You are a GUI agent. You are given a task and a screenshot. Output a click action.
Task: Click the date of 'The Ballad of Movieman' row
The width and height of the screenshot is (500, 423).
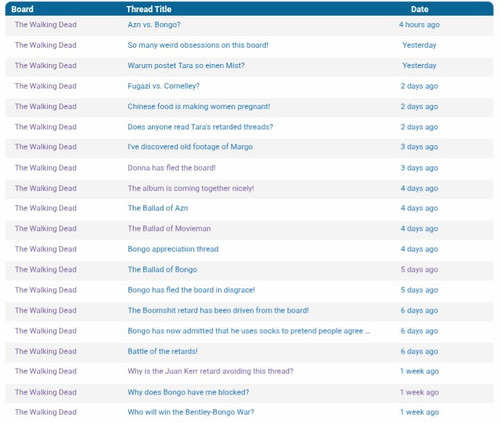pyautogui.click(x=419, y=228)
